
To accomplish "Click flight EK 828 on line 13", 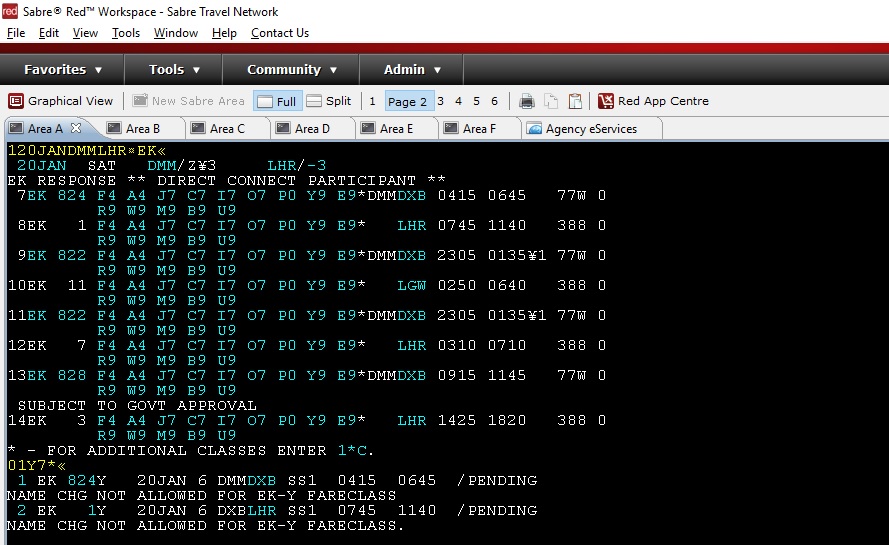I will (x=57, y=375).
